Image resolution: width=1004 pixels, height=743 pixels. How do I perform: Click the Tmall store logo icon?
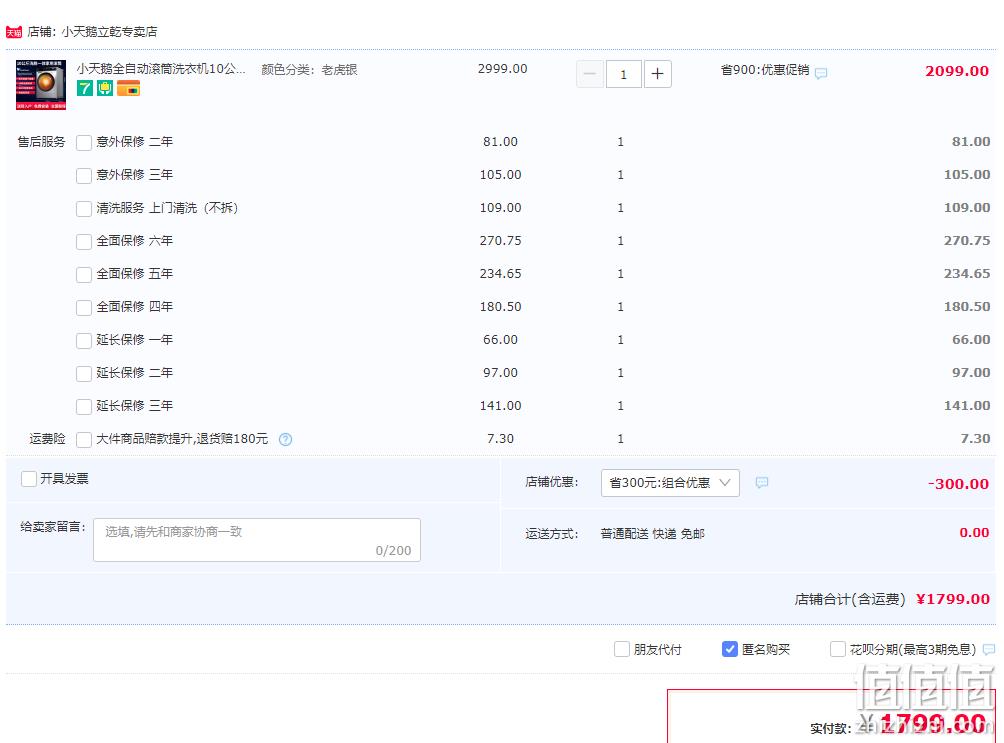pyautogui.click(x=14, y=32)
